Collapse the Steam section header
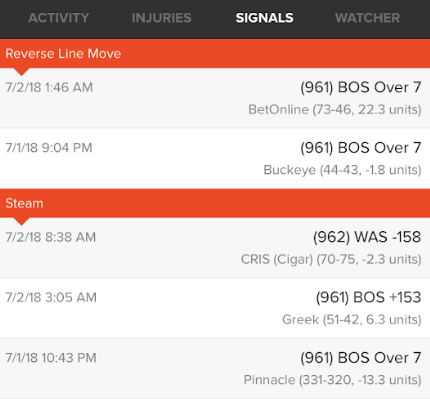Screen dimensions: 430x399 (x=215, y=203)
